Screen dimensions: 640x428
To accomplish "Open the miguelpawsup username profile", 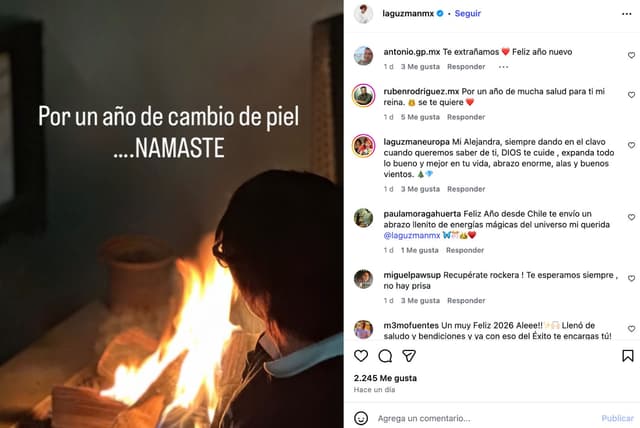I will (x=412, y=275).
